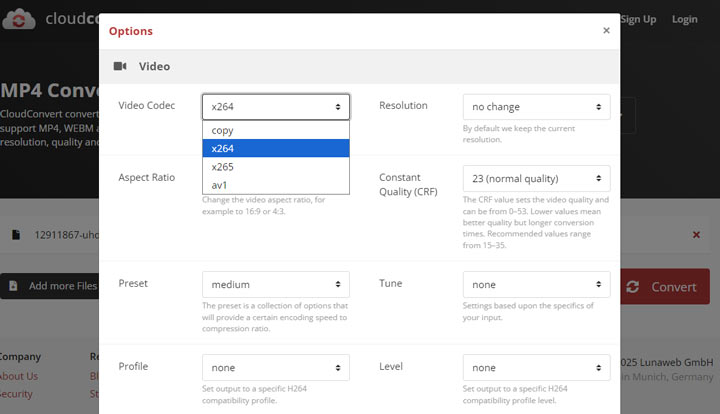This screenshot has width=720, height=414.
Task: Click the Video Codec label
Action: pyautogui.click(x=146, y=106)
